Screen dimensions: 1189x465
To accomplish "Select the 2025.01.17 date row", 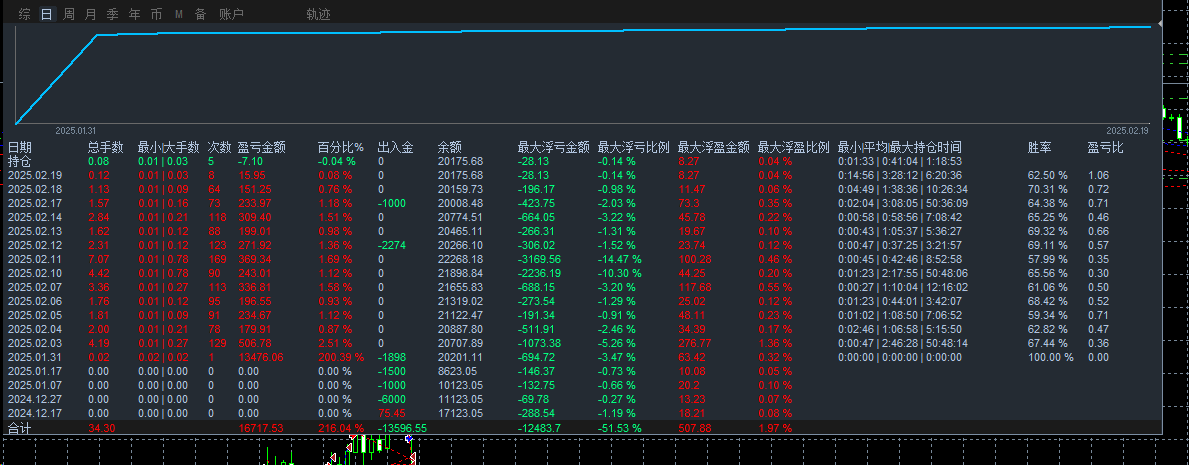I will [x=36, y=371].
